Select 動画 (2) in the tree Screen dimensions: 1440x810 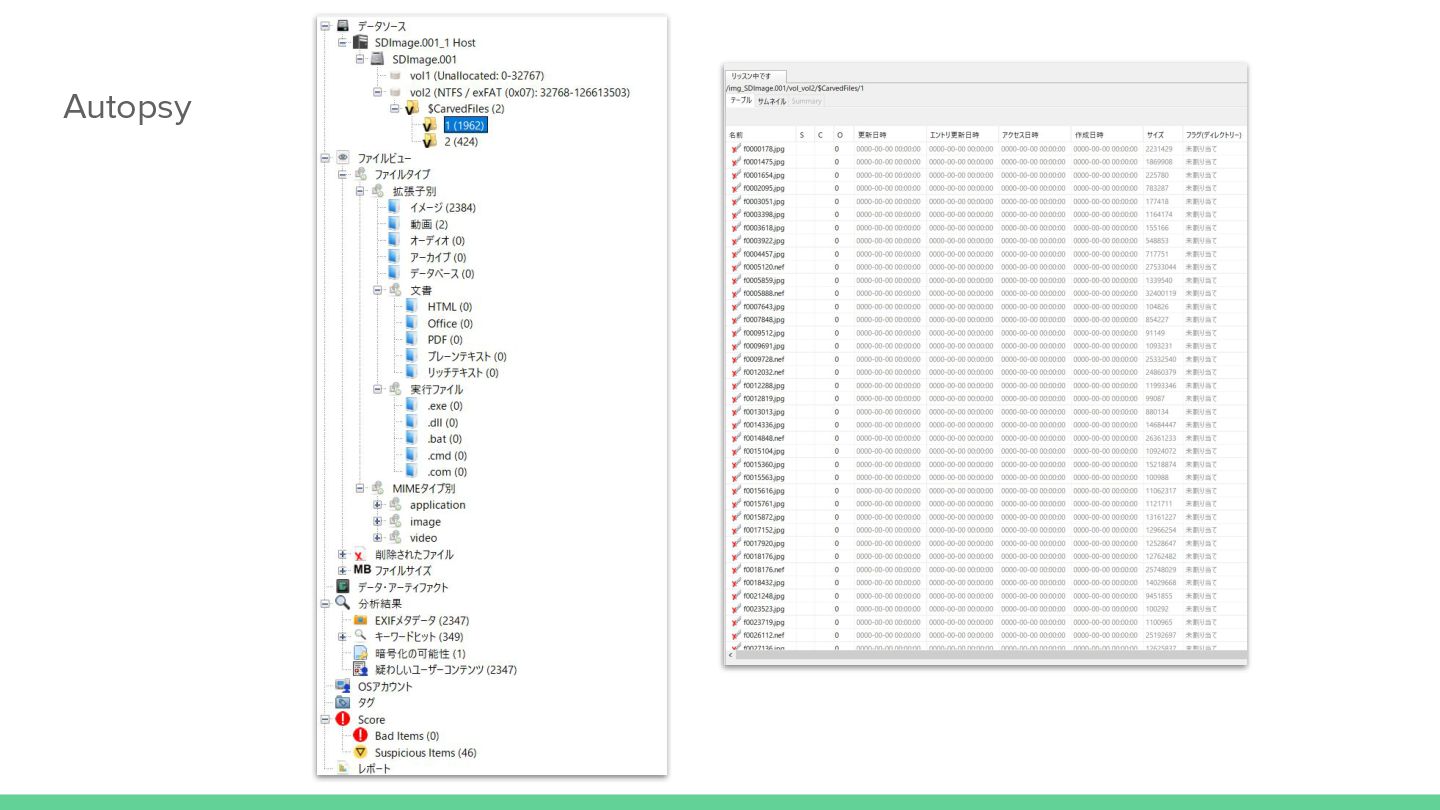tap(429, 224)
